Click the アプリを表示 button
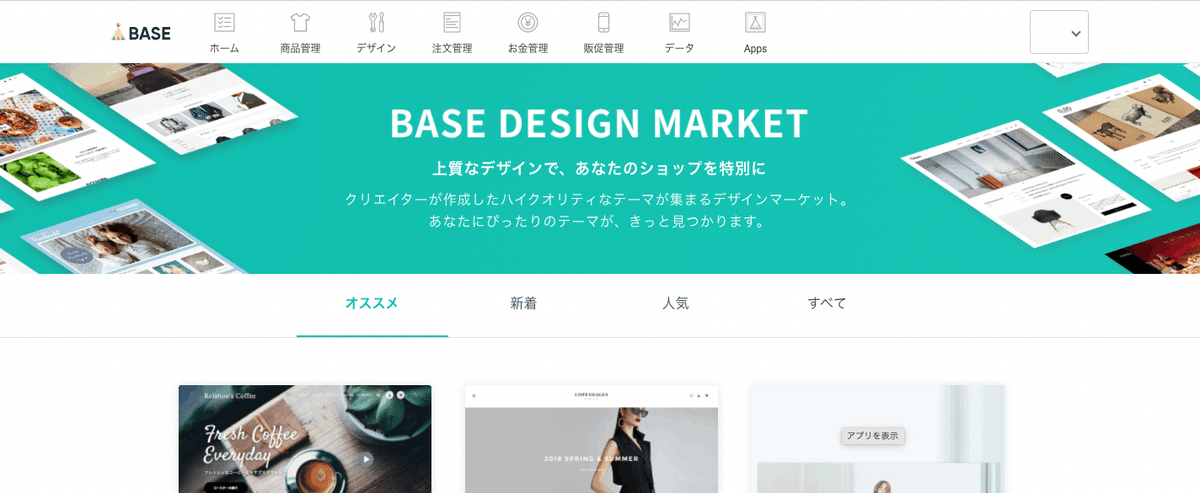This screenshot has height=493, width=1200. pyautogui.click(x=873, y=436)
